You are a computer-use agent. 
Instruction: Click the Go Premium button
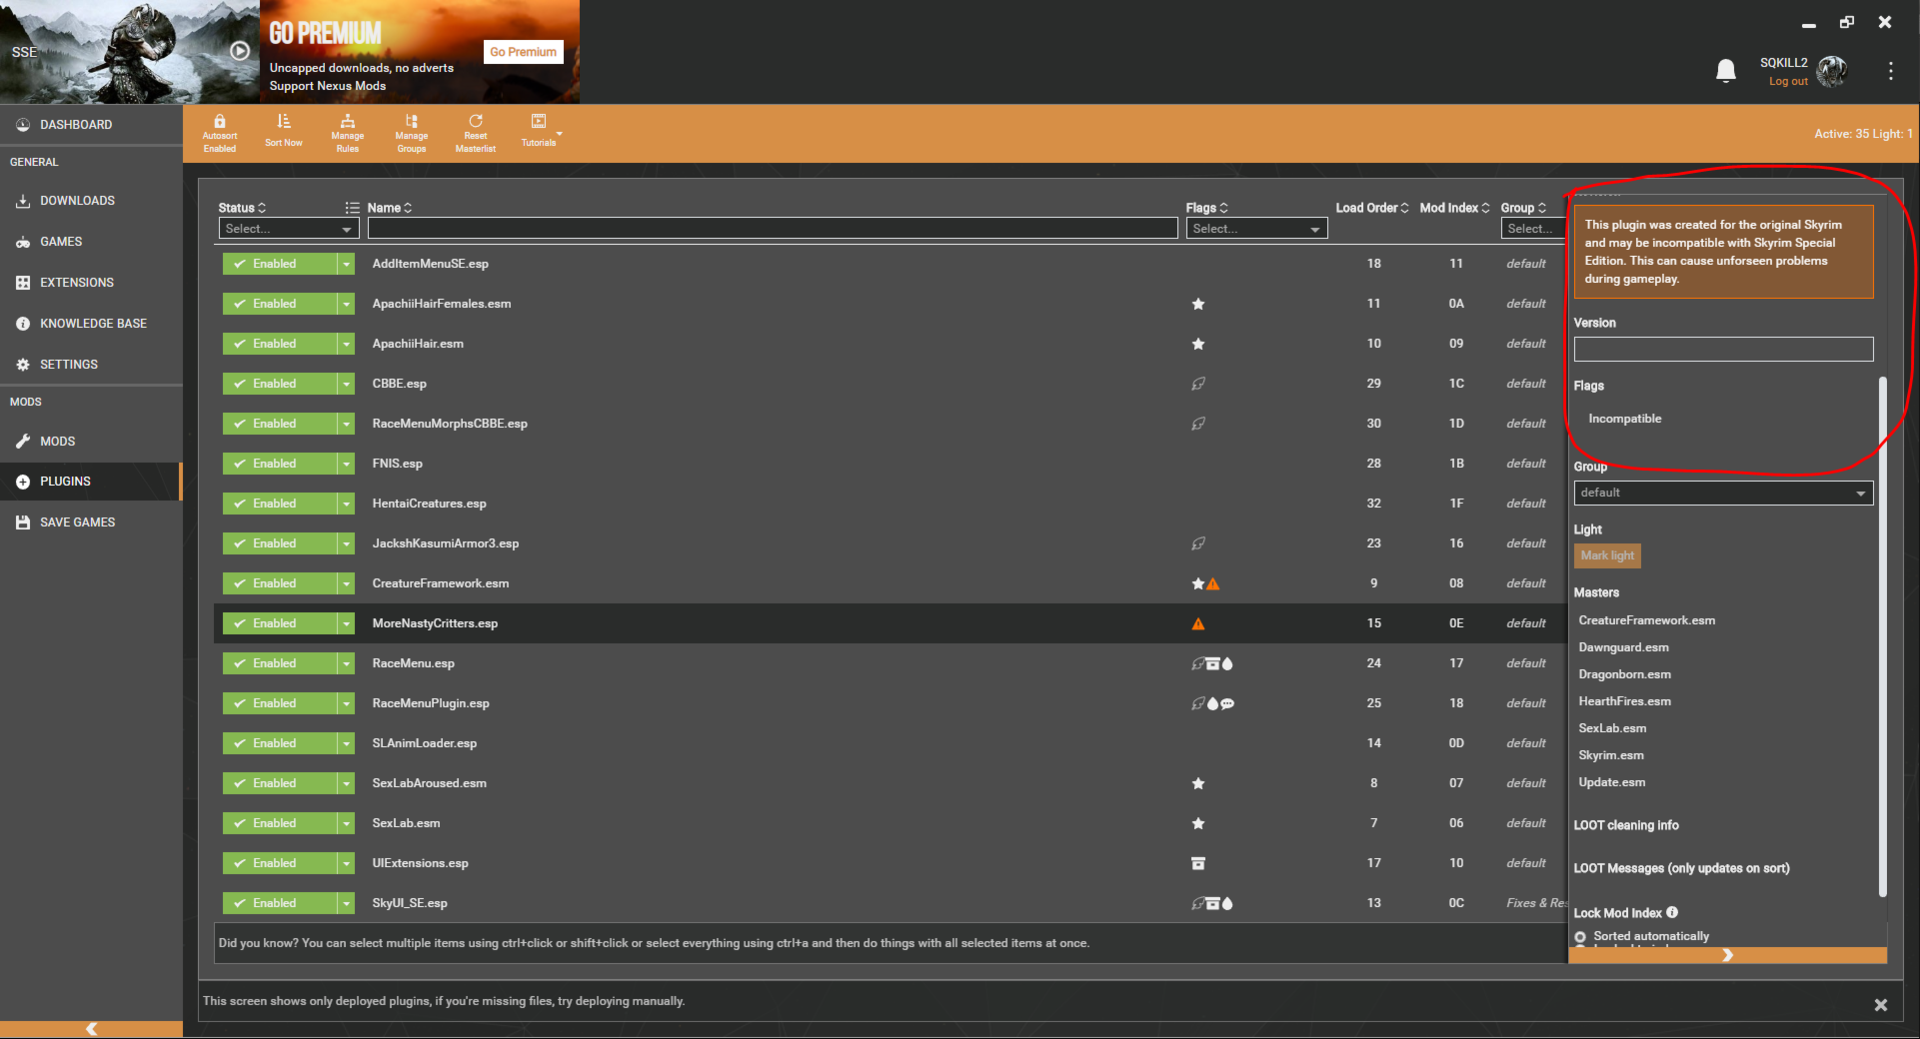(x=523, y=52)
